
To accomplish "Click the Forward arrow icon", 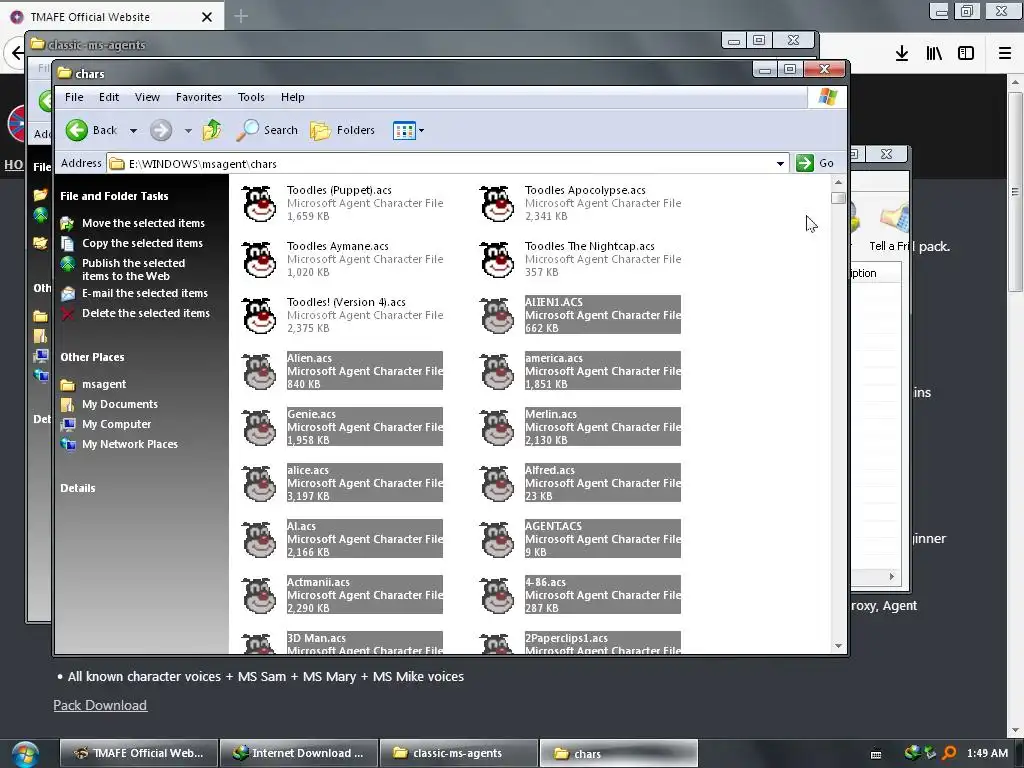I will [x=161, y=130].
